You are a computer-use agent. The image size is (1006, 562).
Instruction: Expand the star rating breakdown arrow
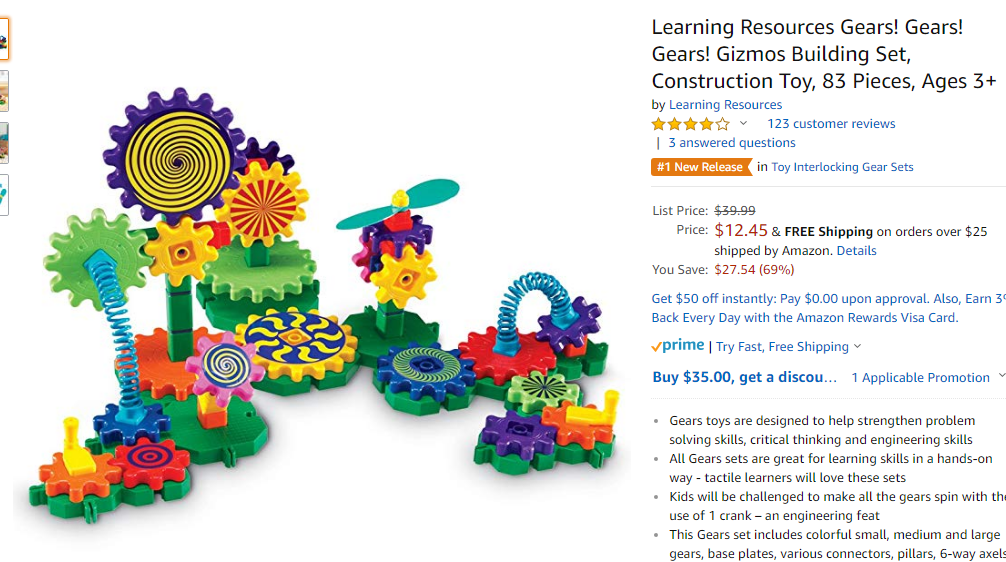pyautogui.click(x=743, y=123)
